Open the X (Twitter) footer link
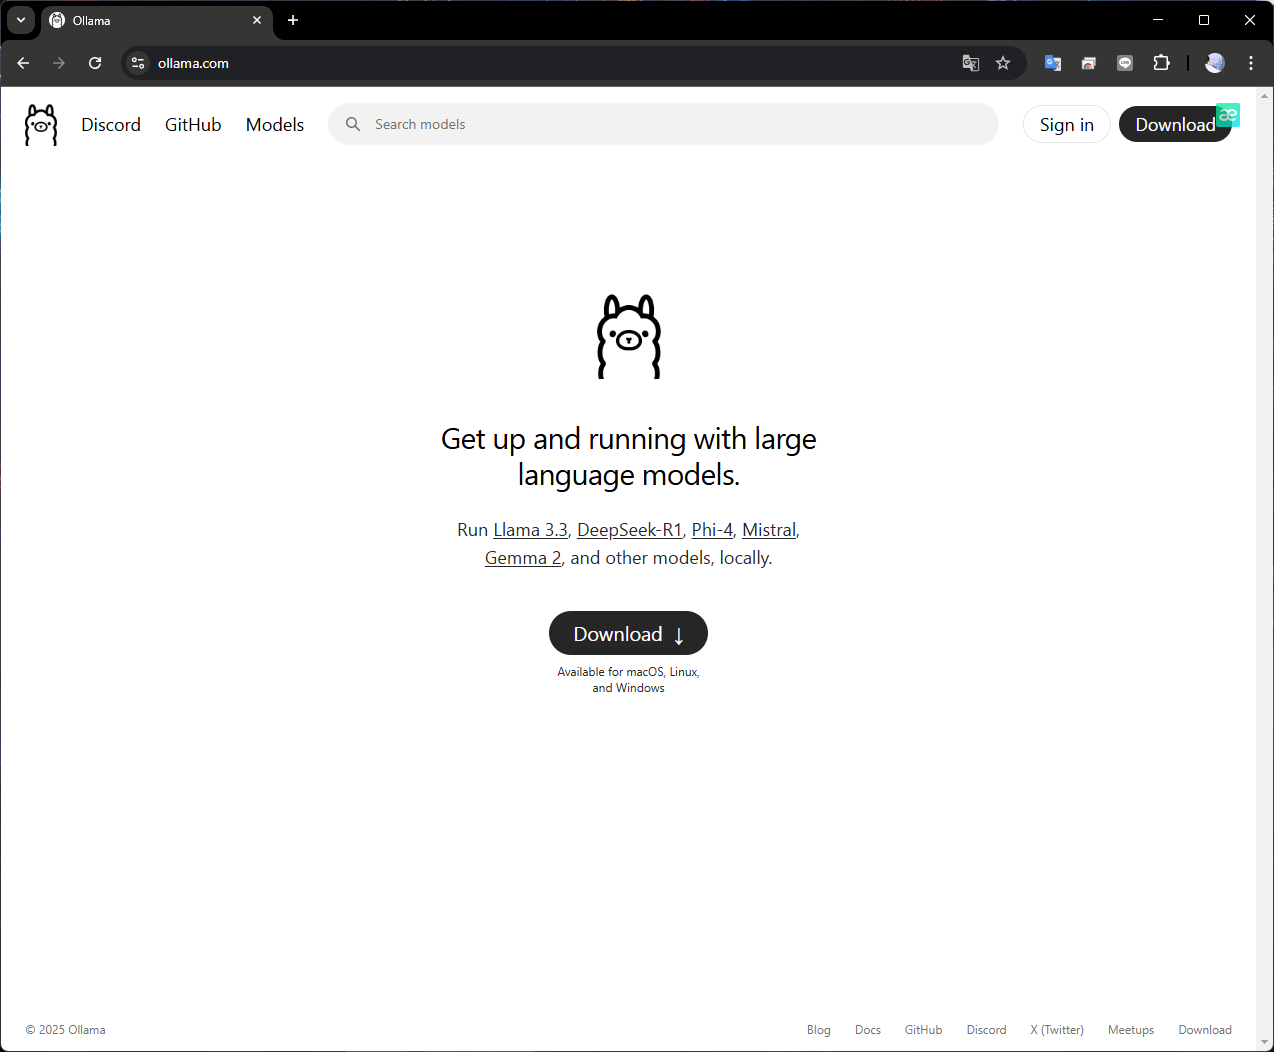Image resolution: width=1274 pixels, height=1052 pixels. click(1057, 1030)
